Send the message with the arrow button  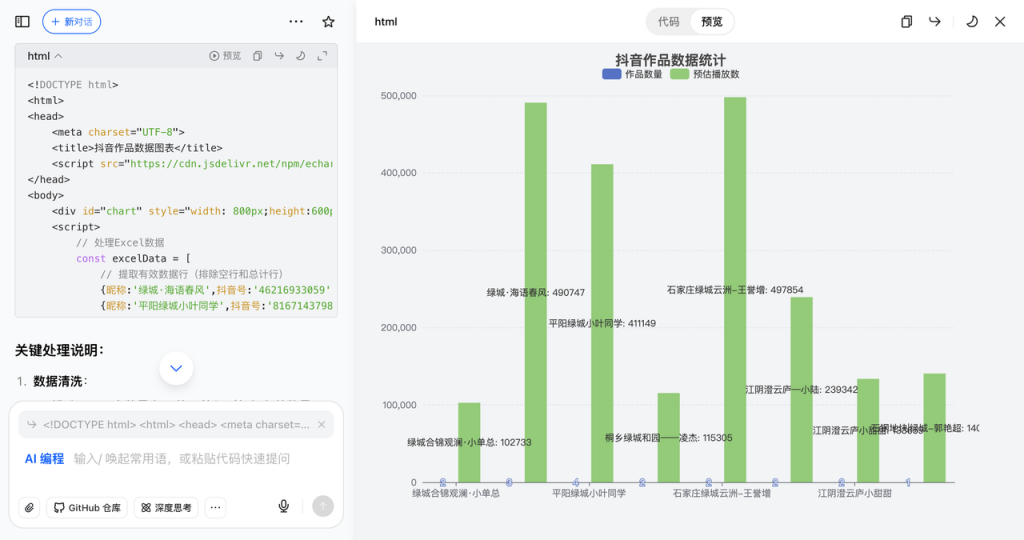(x=323, y=506)
